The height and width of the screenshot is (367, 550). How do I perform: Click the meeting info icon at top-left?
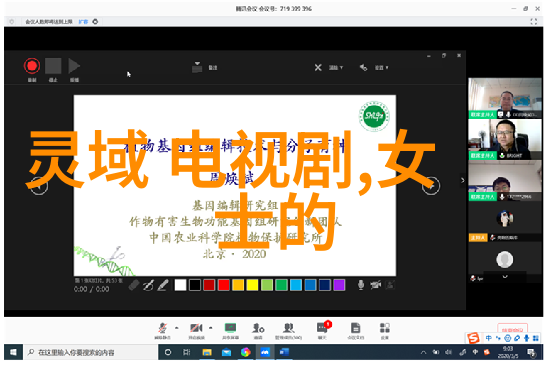pos(12,22)
